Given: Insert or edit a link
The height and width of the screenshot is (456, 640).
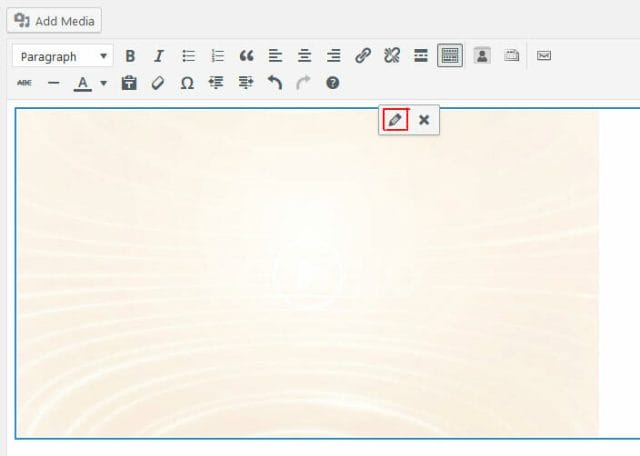Looking at the screenshot, I should pos(363,57).
